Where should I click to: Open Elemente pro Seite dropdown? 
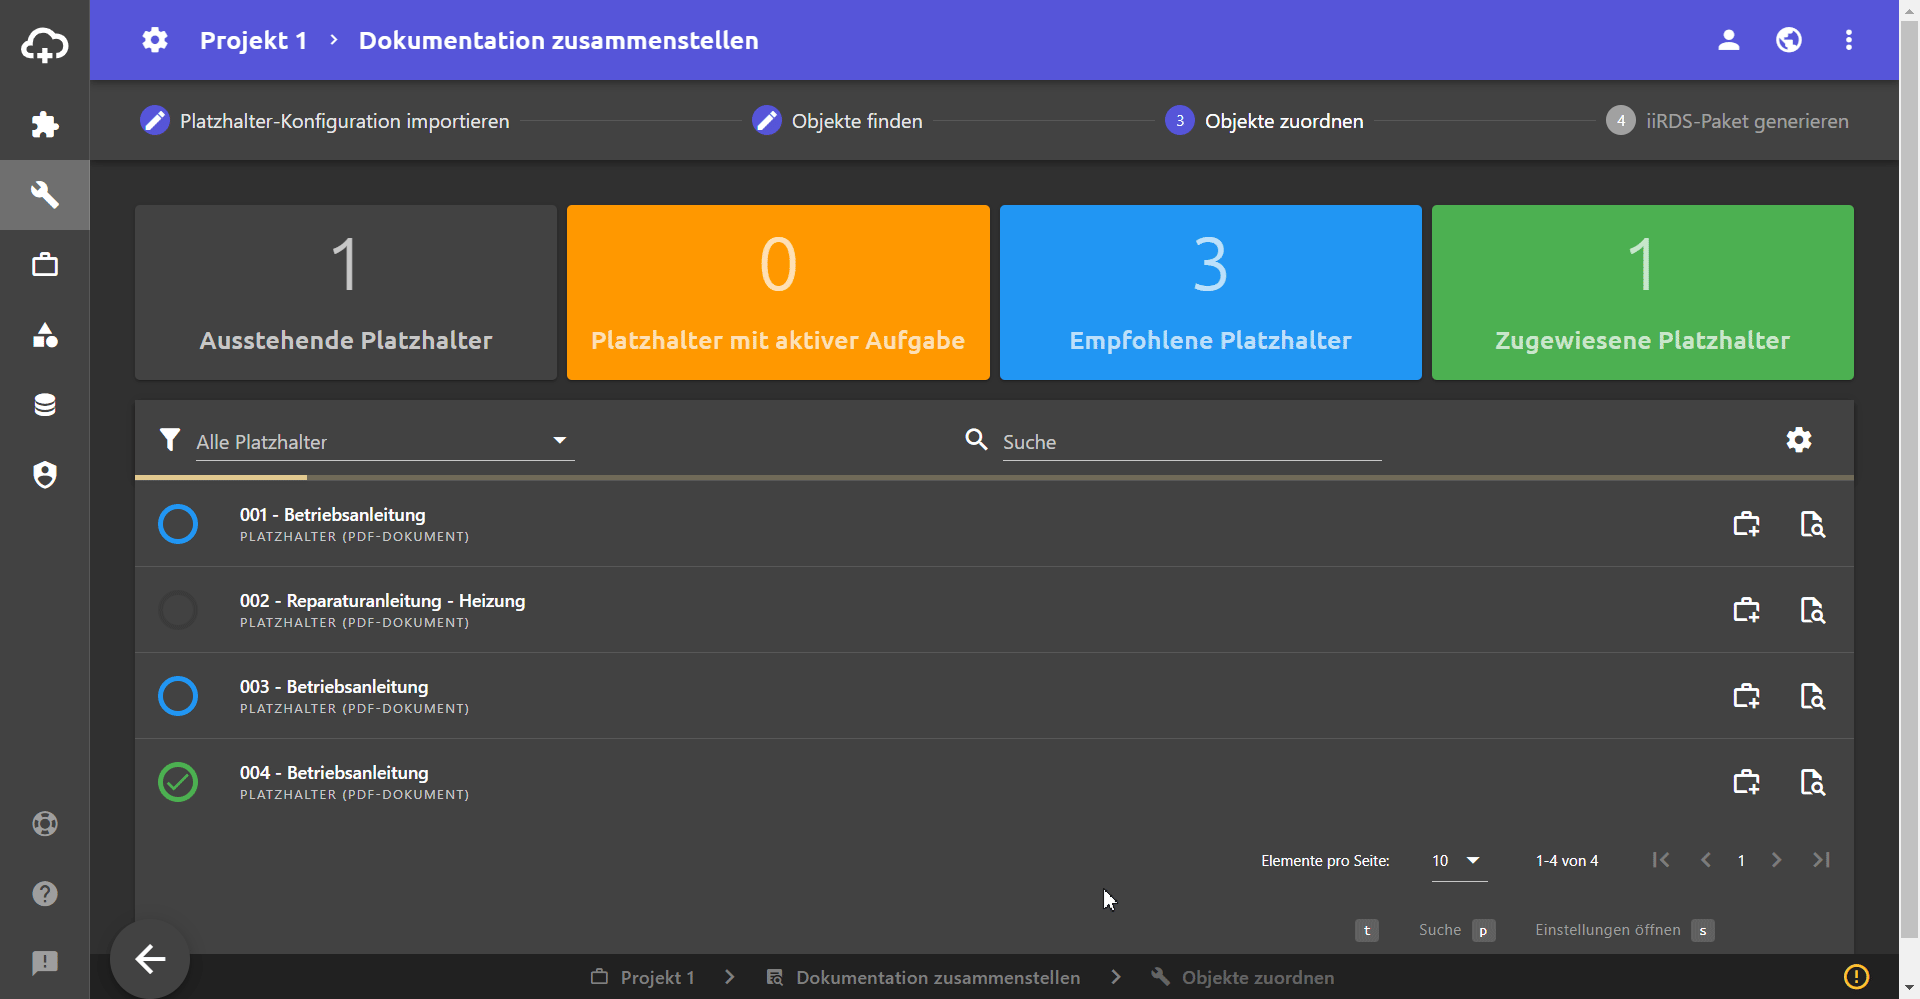(1460, 861)
